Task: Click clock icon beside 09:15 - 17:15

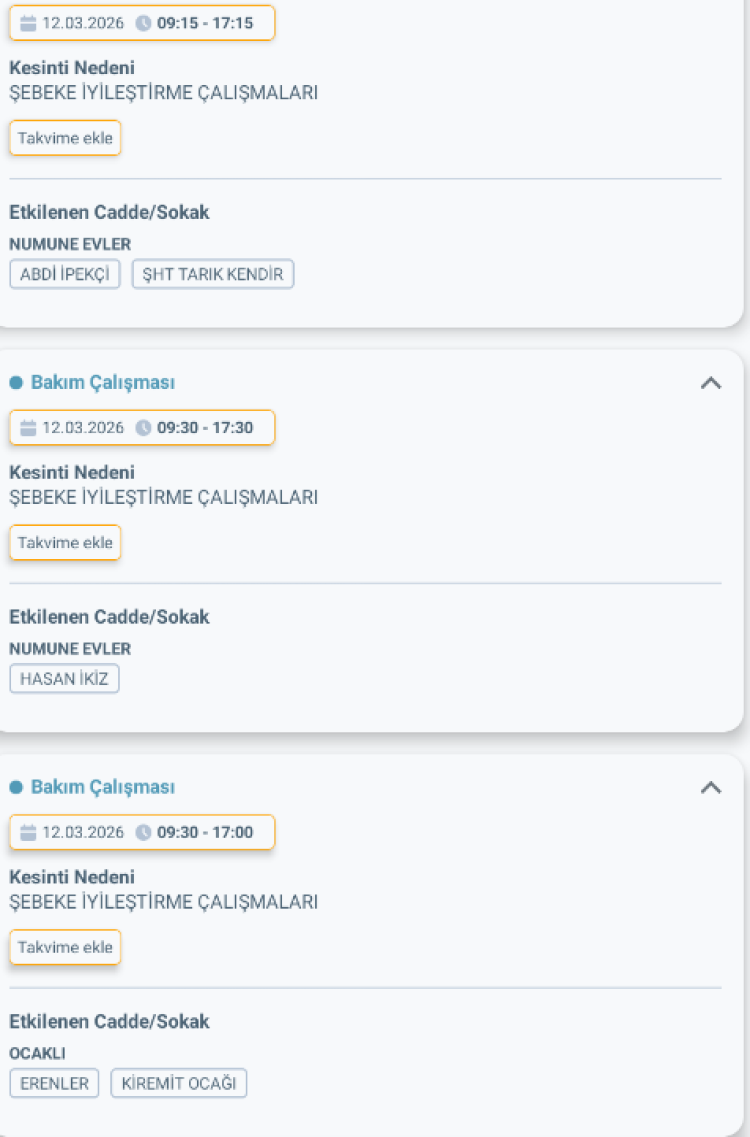Action: (144, 23)
